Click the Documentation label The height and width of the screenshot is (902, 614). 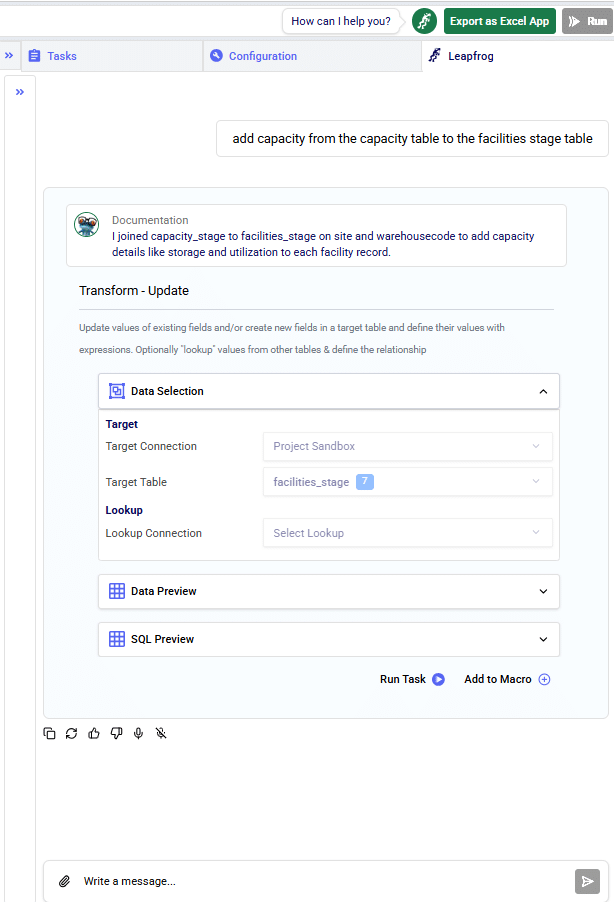(150, 220)
